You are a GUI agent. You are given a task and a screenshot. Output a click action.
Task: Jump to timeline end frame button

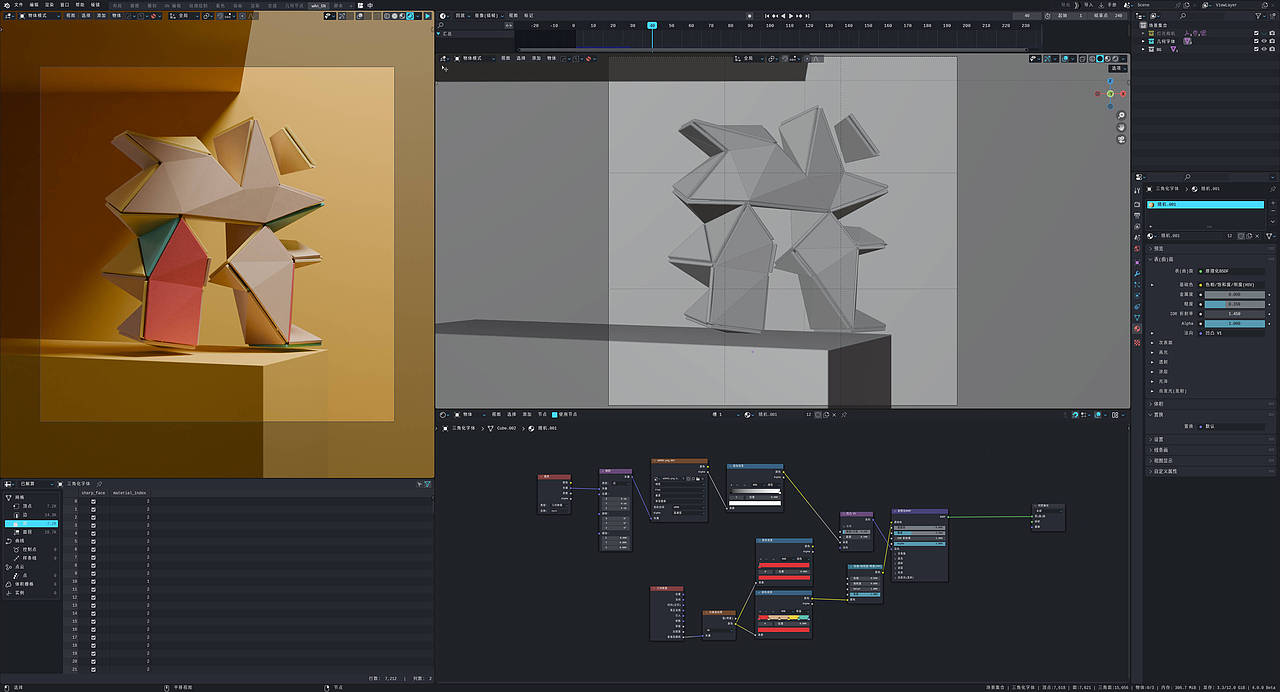tap(807, 16)
